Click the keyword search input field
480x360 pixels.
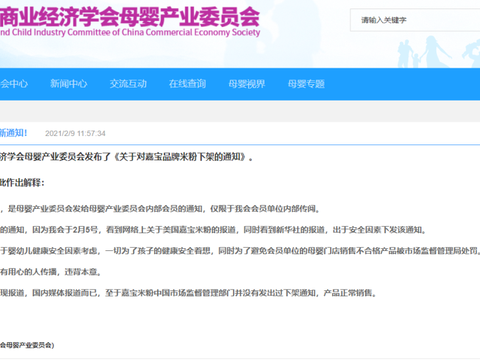coord(415,20)
